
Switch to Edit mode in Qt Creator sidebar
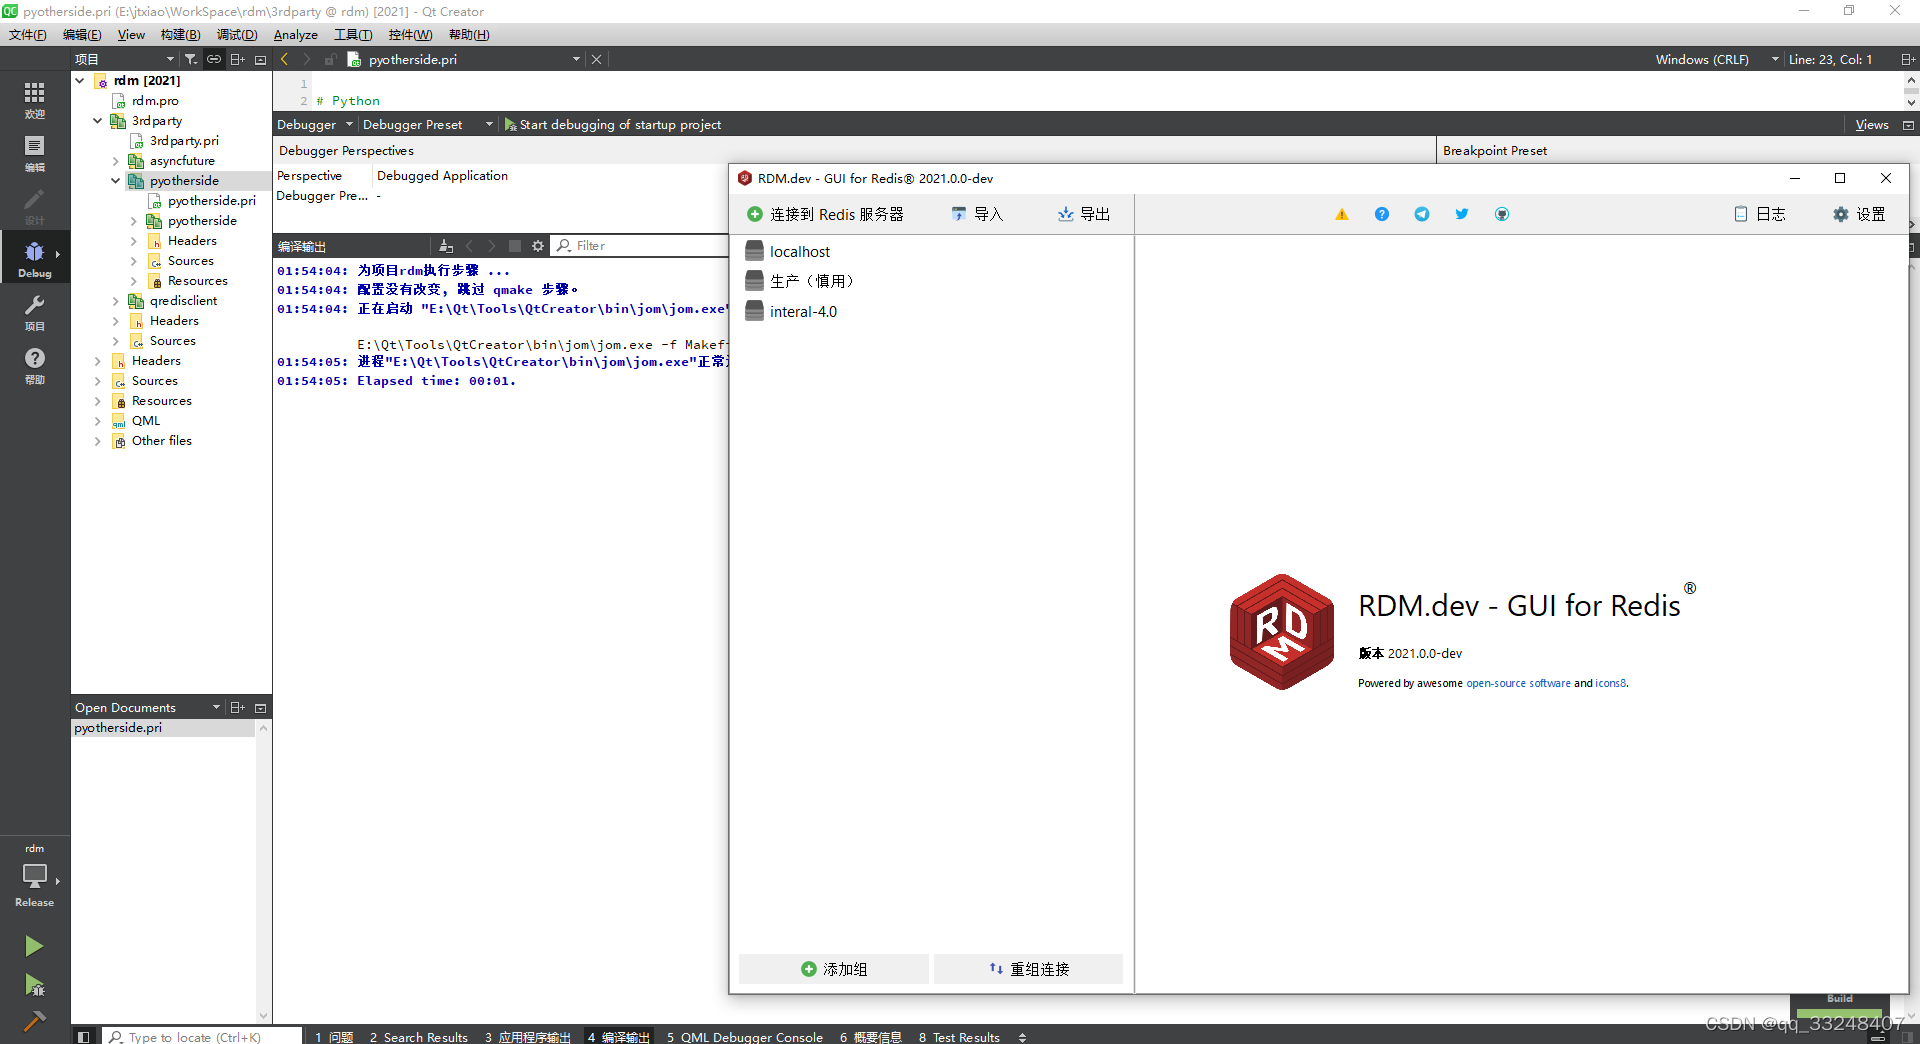(x=35, y=153)
